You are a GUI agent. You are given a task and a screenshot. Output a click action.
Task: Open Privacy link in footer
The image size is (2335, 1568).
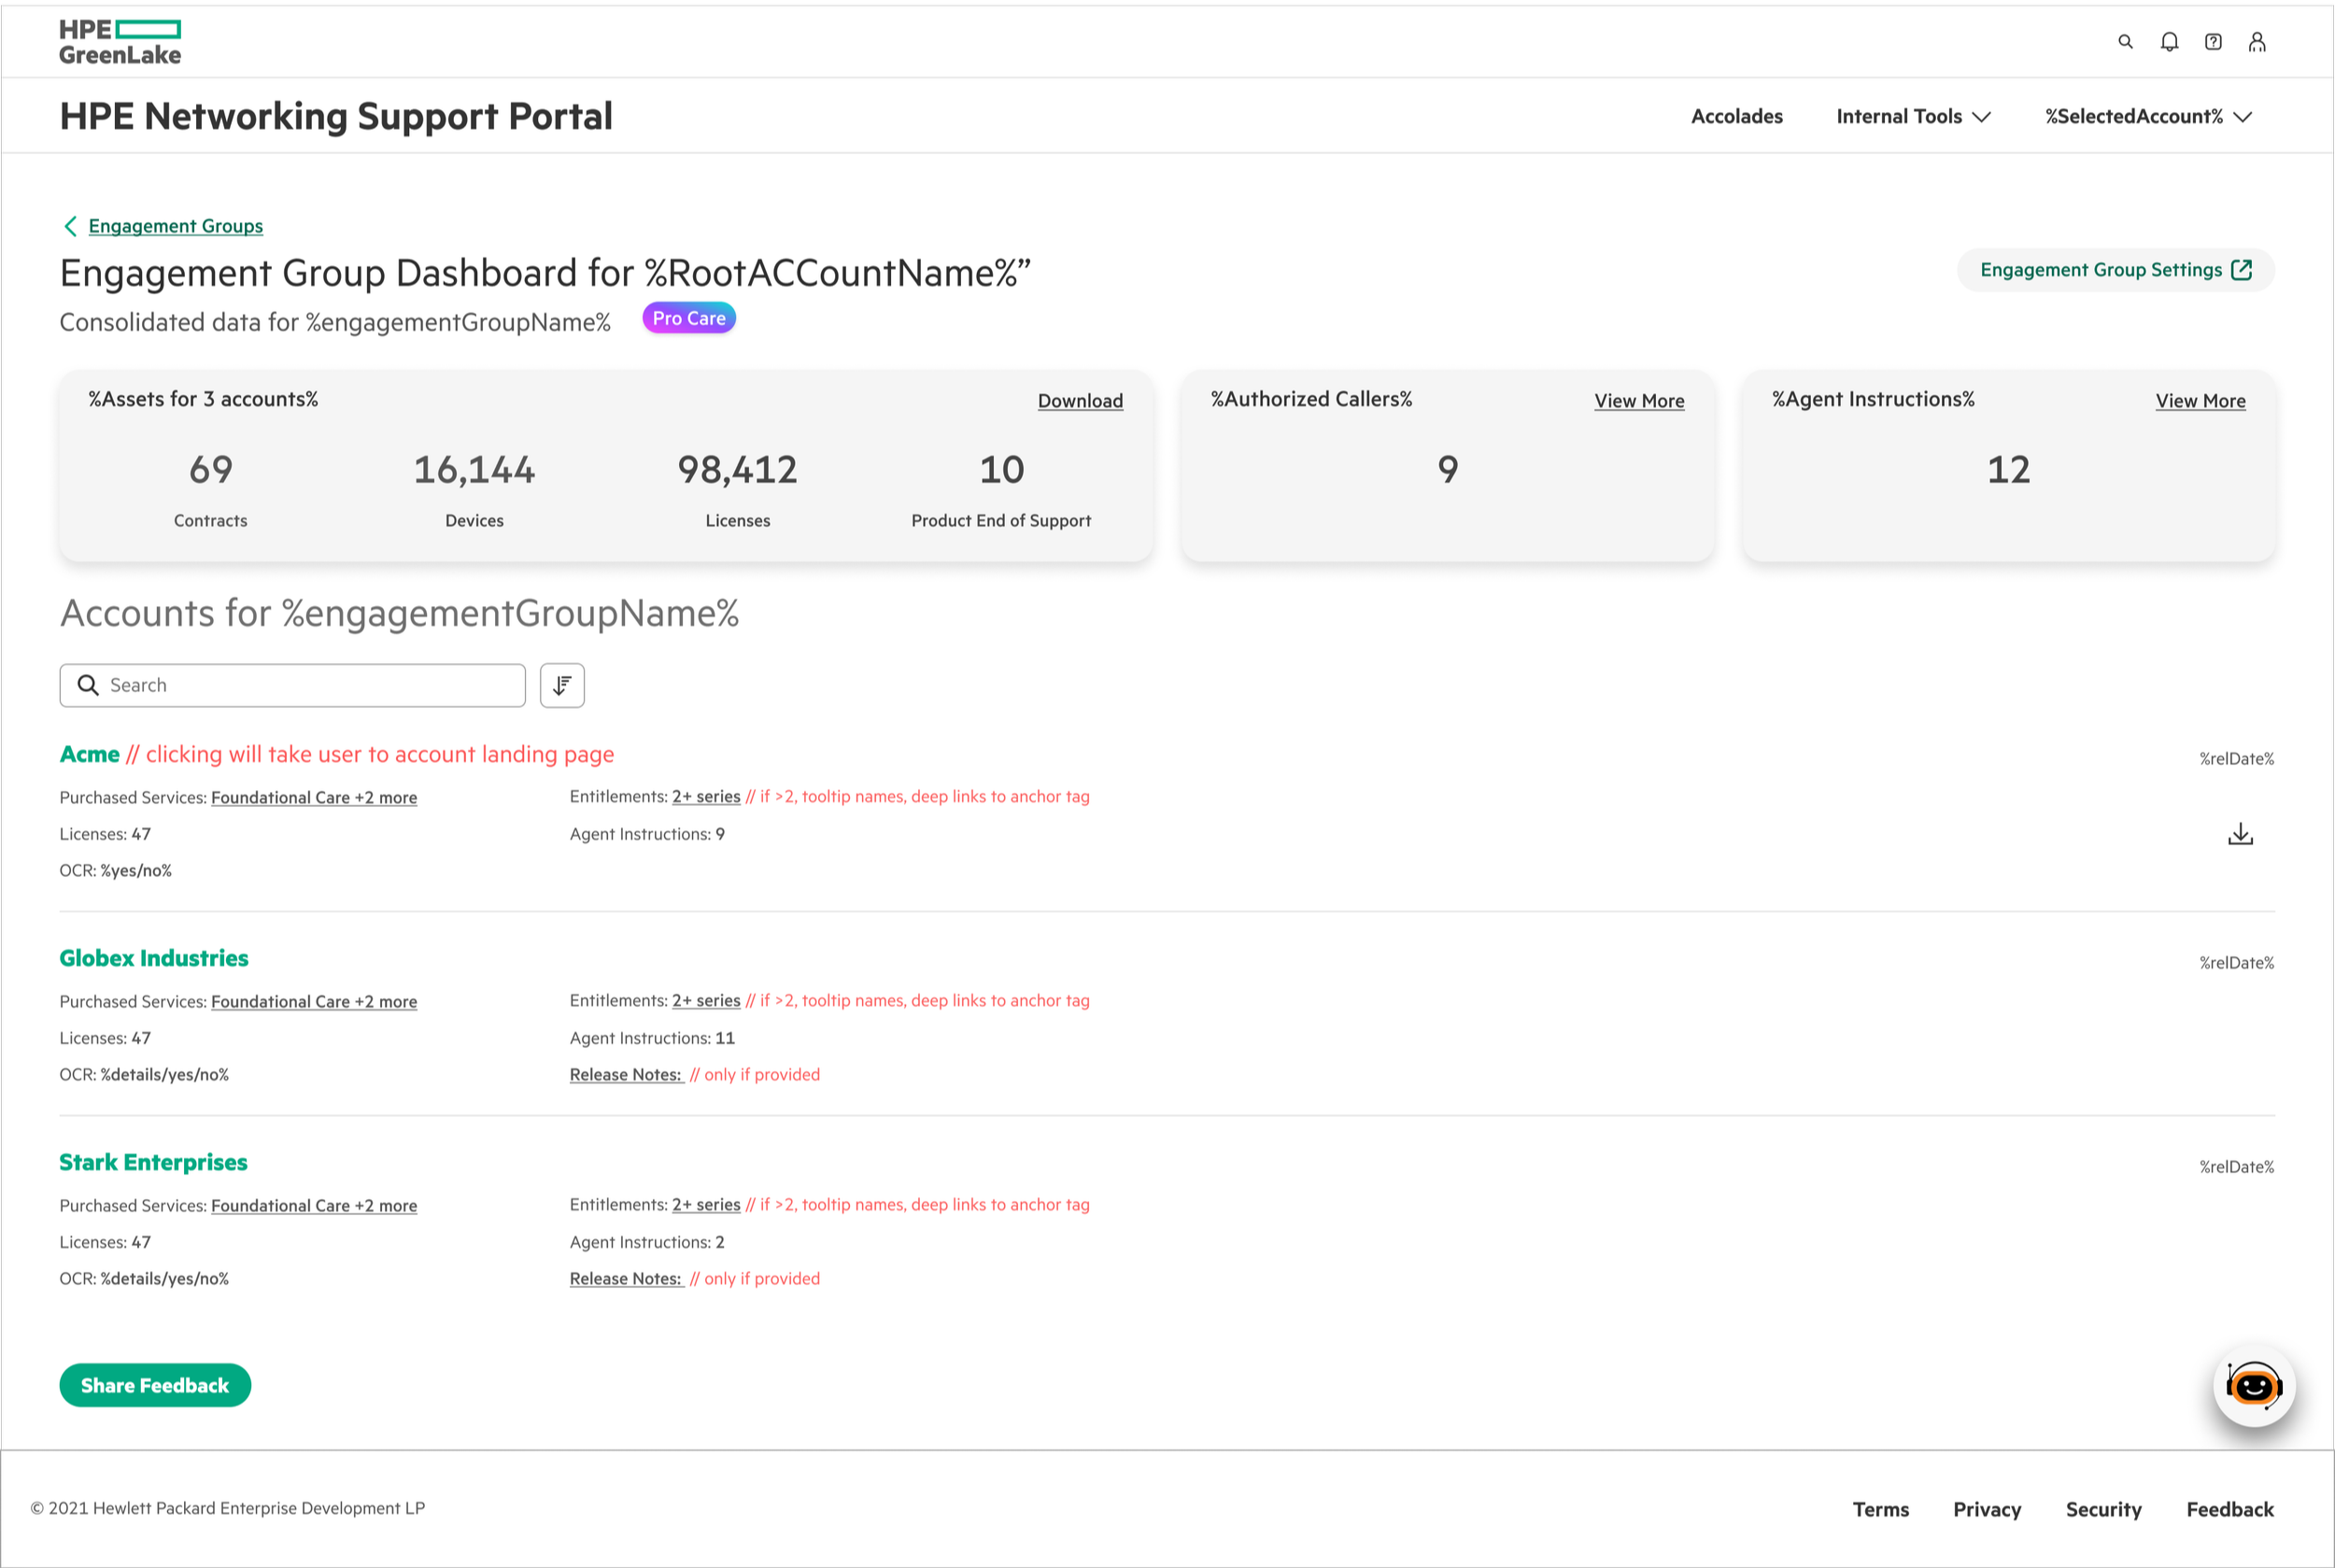tap(1986, 1509)
